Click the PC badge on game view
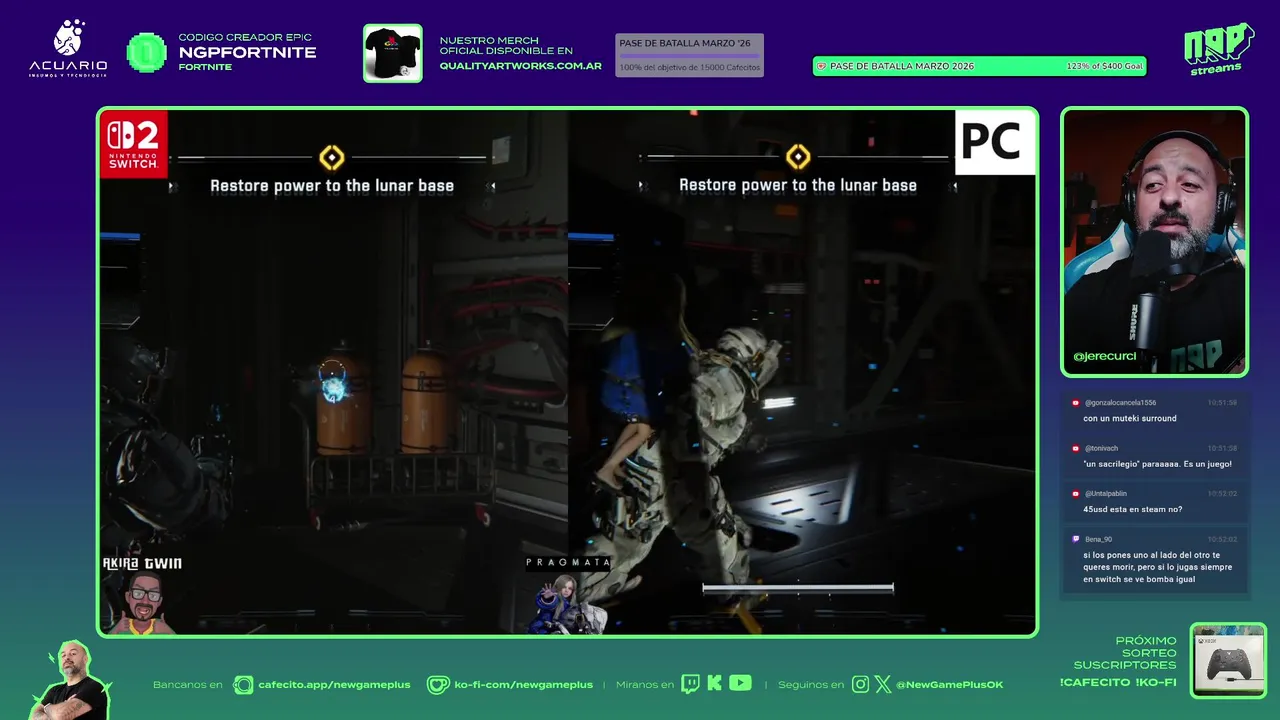The width and height of the screenshot is (1280, 720). click(994, 142)
